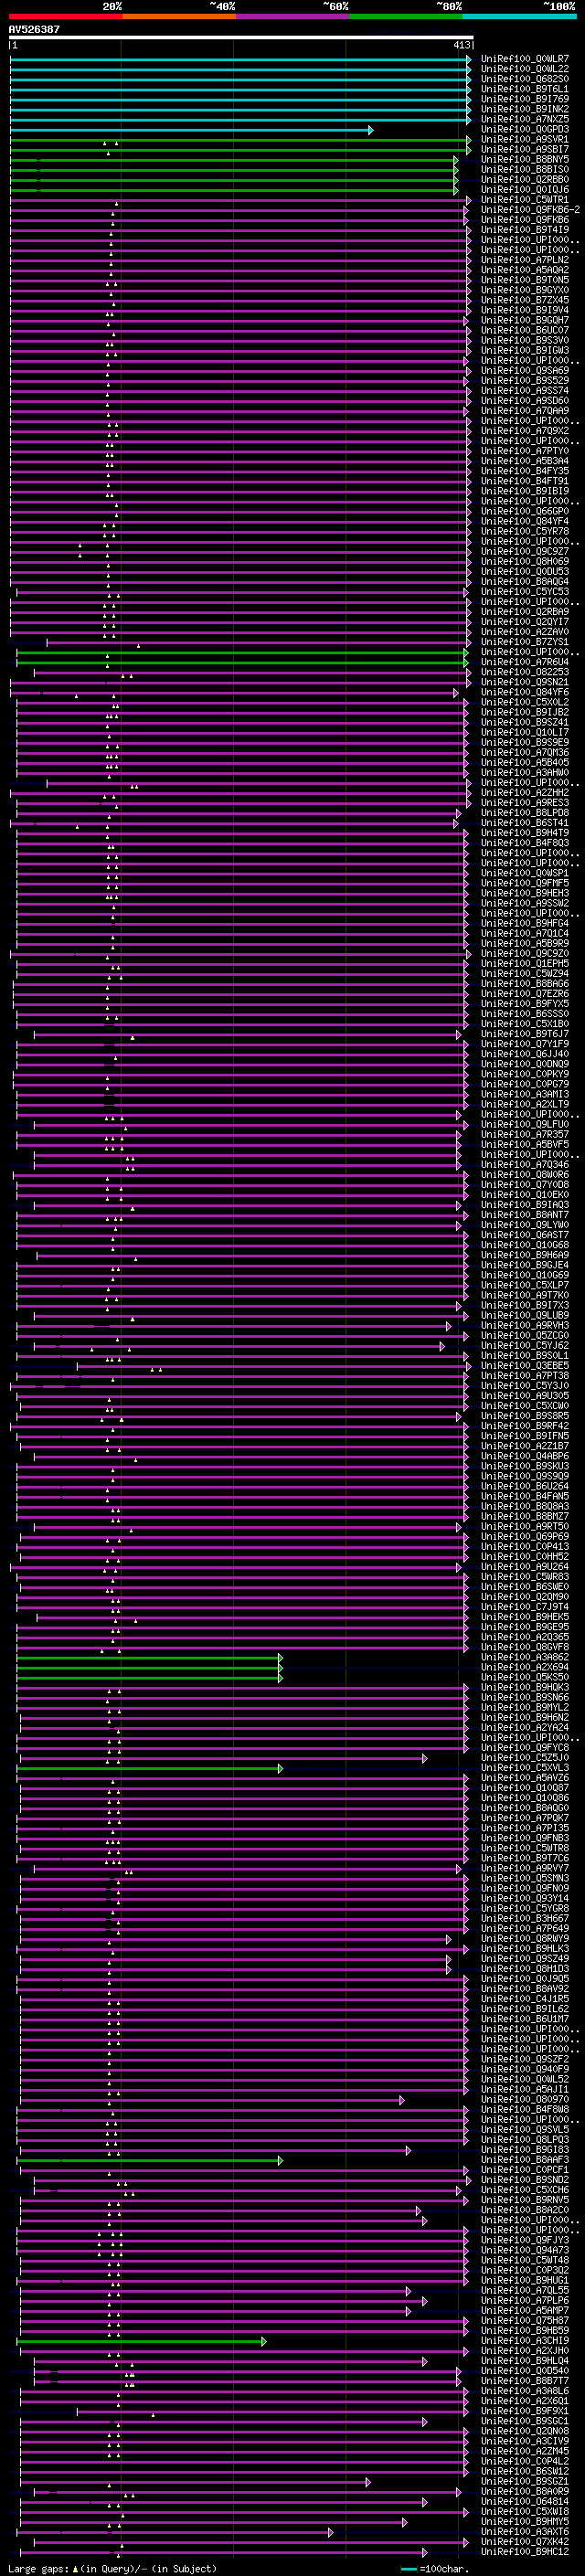Select hit UniRef100_B9HQK3
This screenshot has width=585, height=2576.
[x=525, y=1687]
